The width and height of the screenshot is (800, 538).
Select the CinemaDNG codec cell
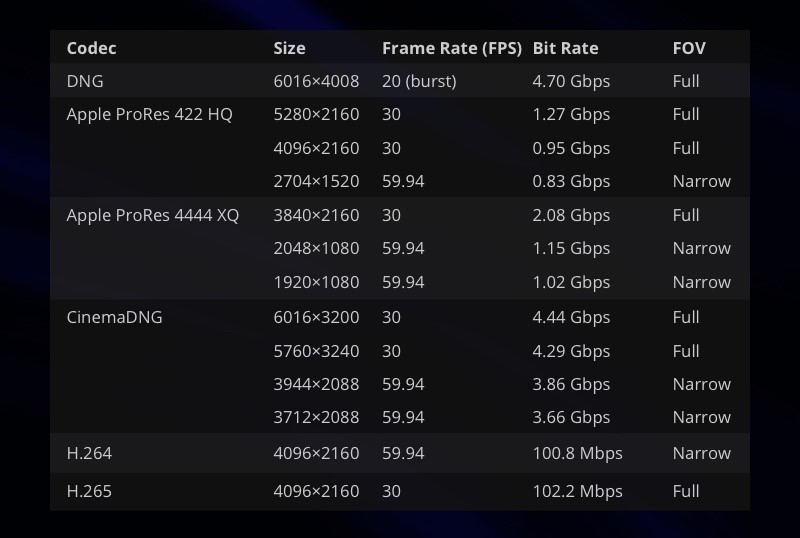pyautogui.click(x=114, y=317)
